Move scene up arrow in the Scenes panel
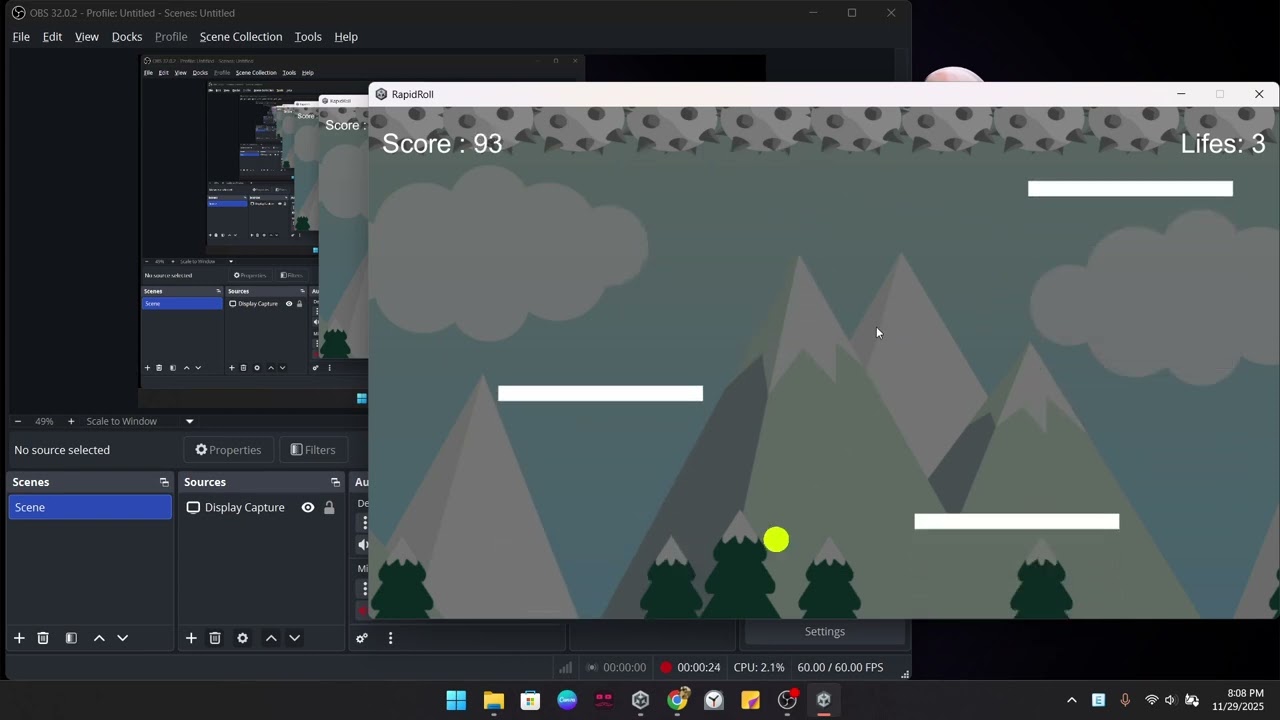 pyautogui.click(x=99, y=638)
